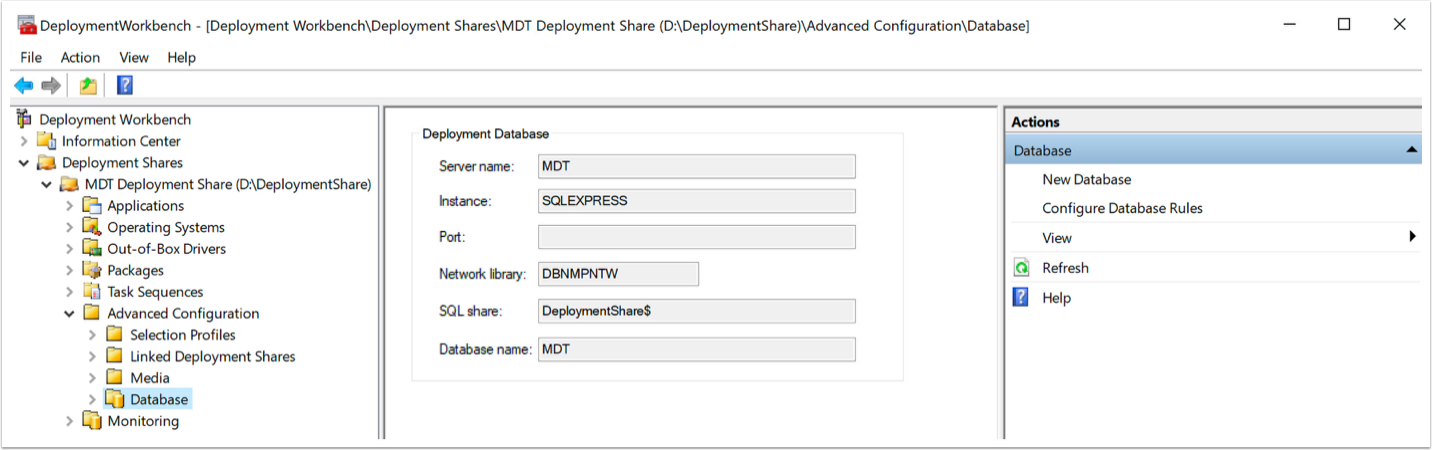Click the empty Port field
1432x450 pixels.
(697, 237)
